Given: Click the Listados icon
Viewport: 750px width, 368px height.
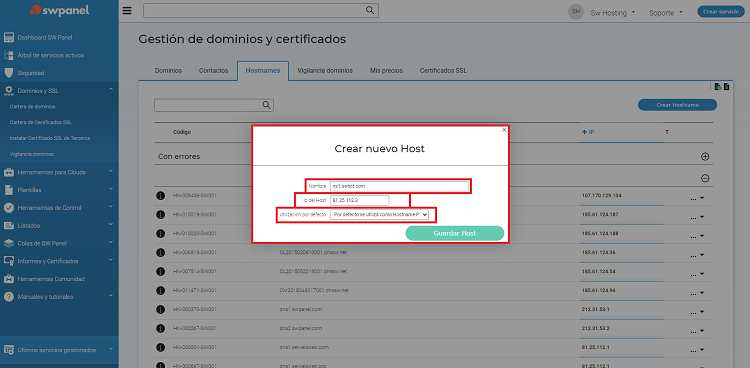Looking at the screenshot, I should 9,225.
